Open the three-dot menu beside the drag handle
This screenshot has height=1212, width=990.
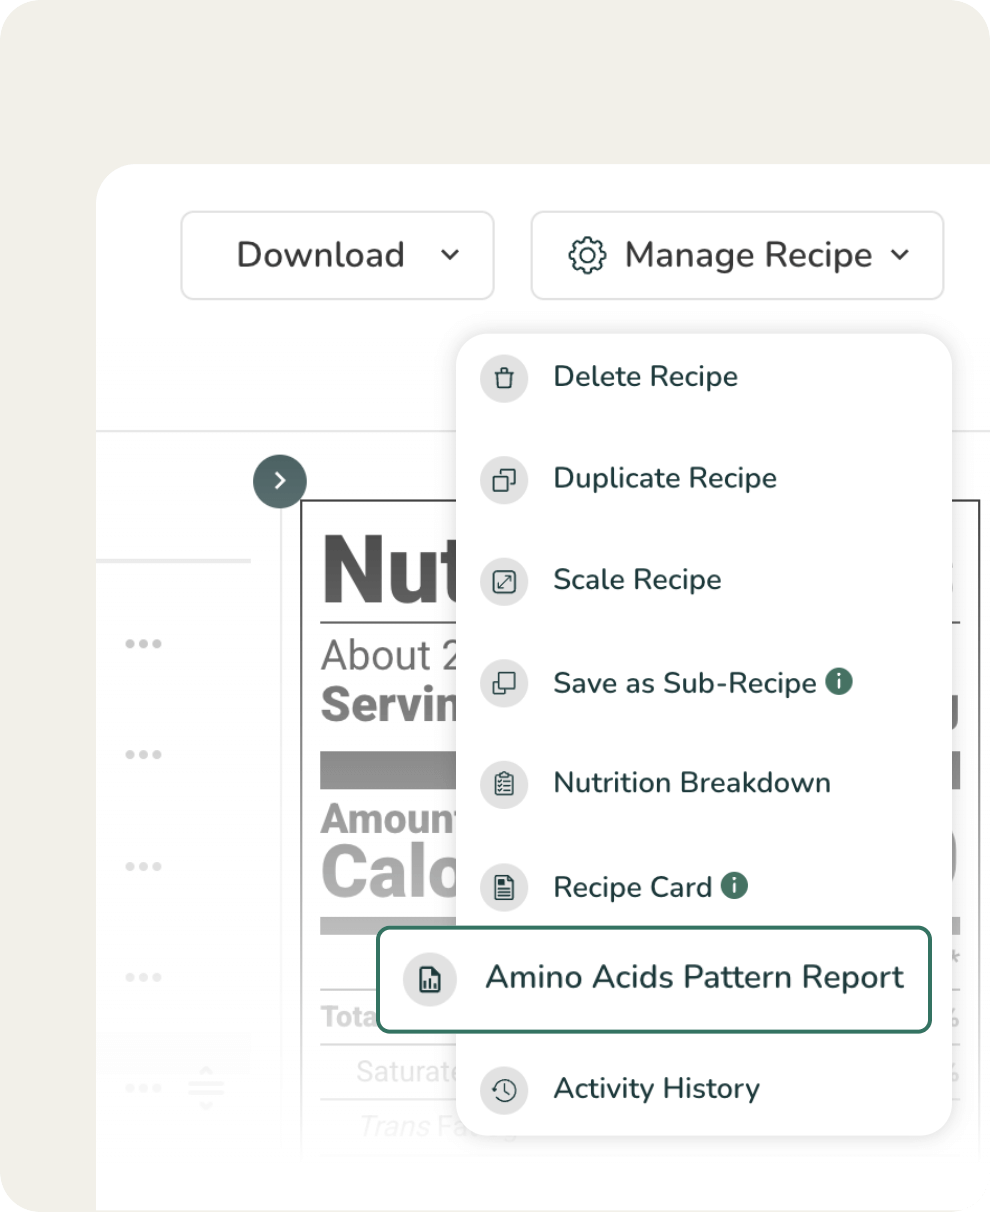coord(143,1088)
